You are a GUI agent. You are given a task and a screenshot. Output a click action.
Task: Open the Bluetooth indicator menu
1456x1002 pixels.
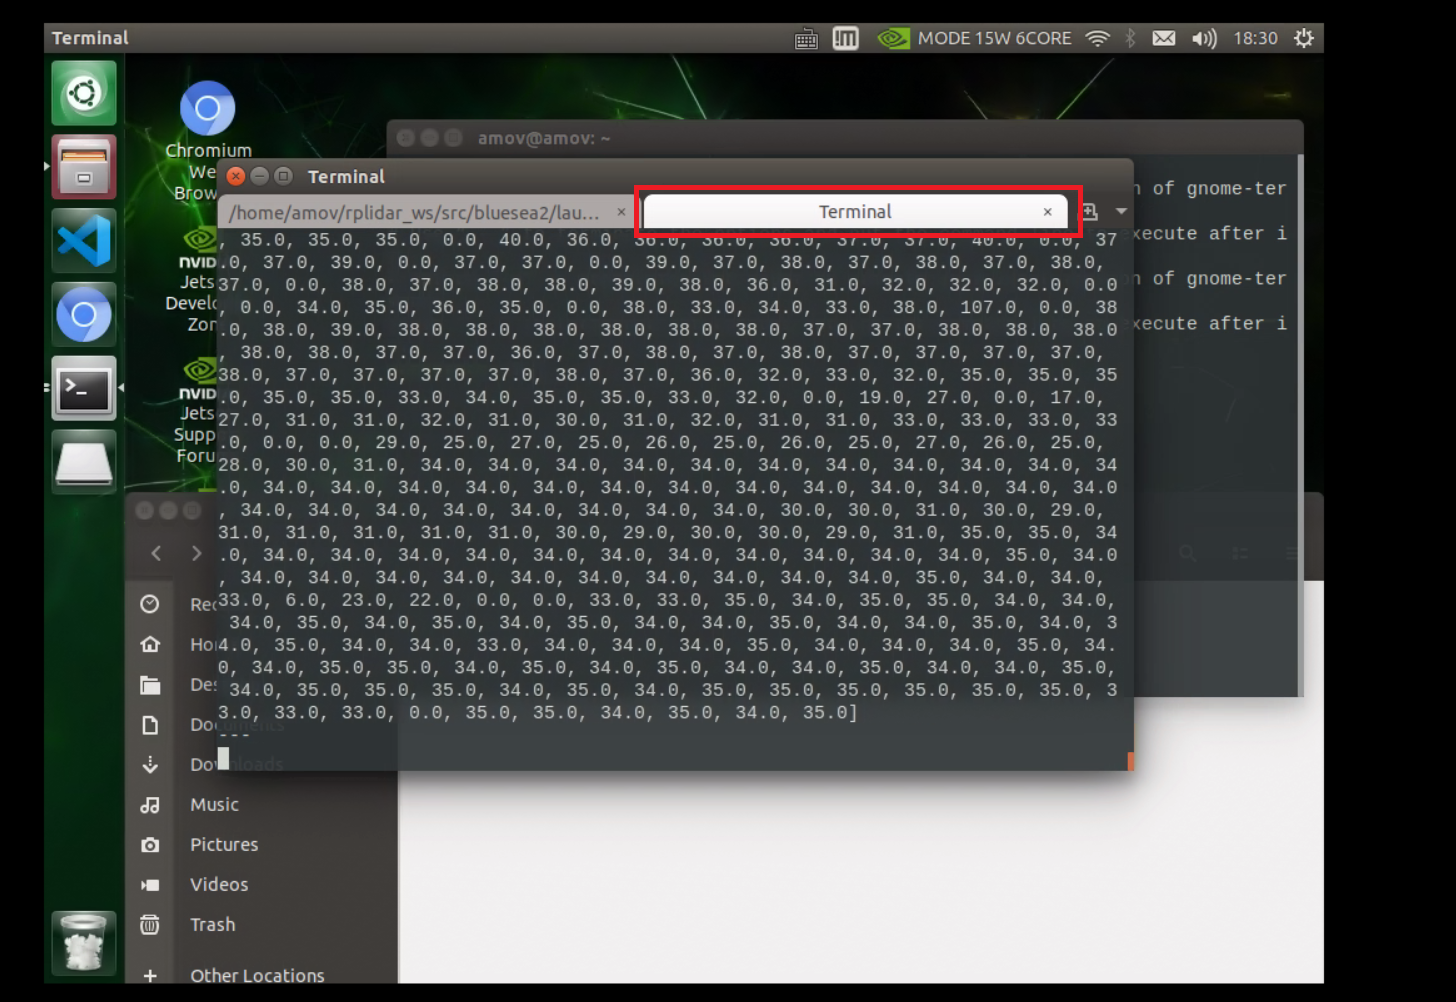[1130, 38]
